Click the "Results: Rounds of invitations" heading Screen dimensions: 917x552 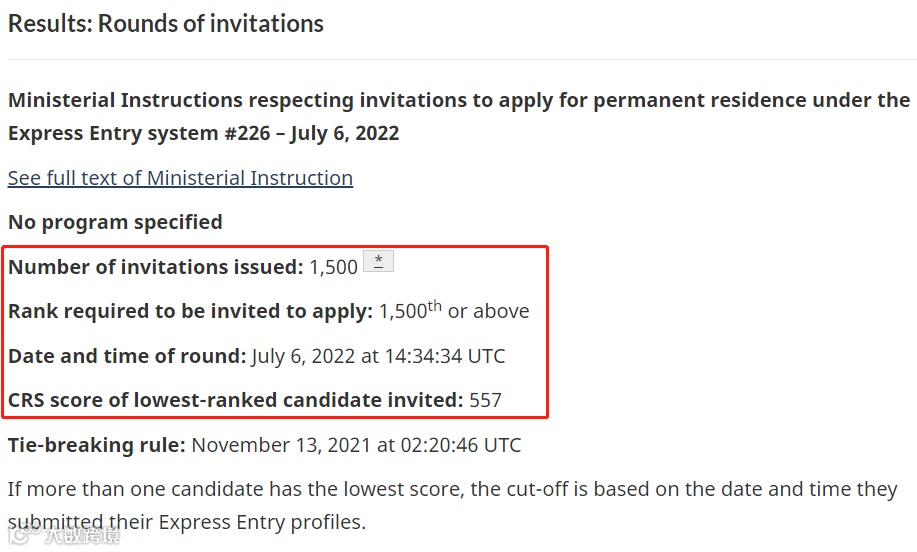[166, 24]
